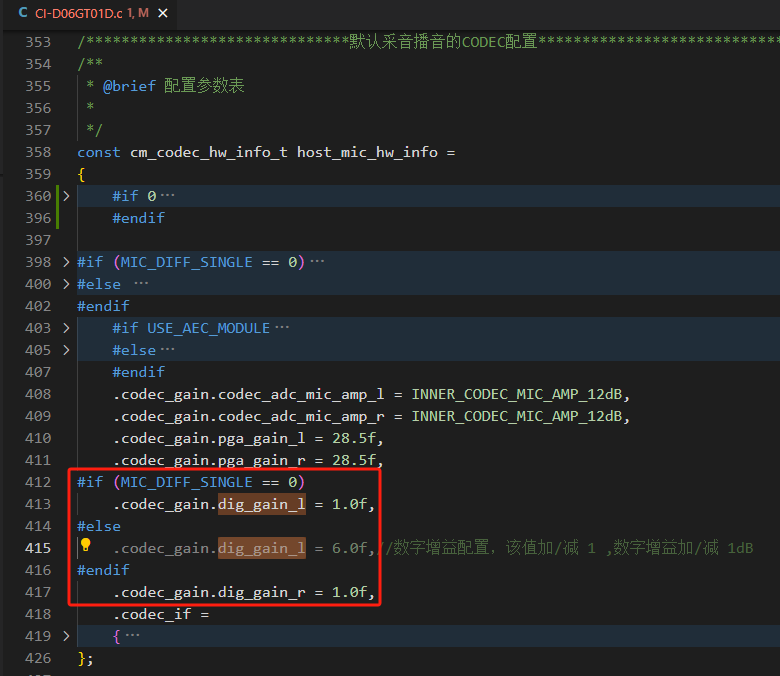The height and width of the screenshot is (676, 780).
Task: Place cursor on 28.5f value of pga_gain_l
Action: coord(358,438)
